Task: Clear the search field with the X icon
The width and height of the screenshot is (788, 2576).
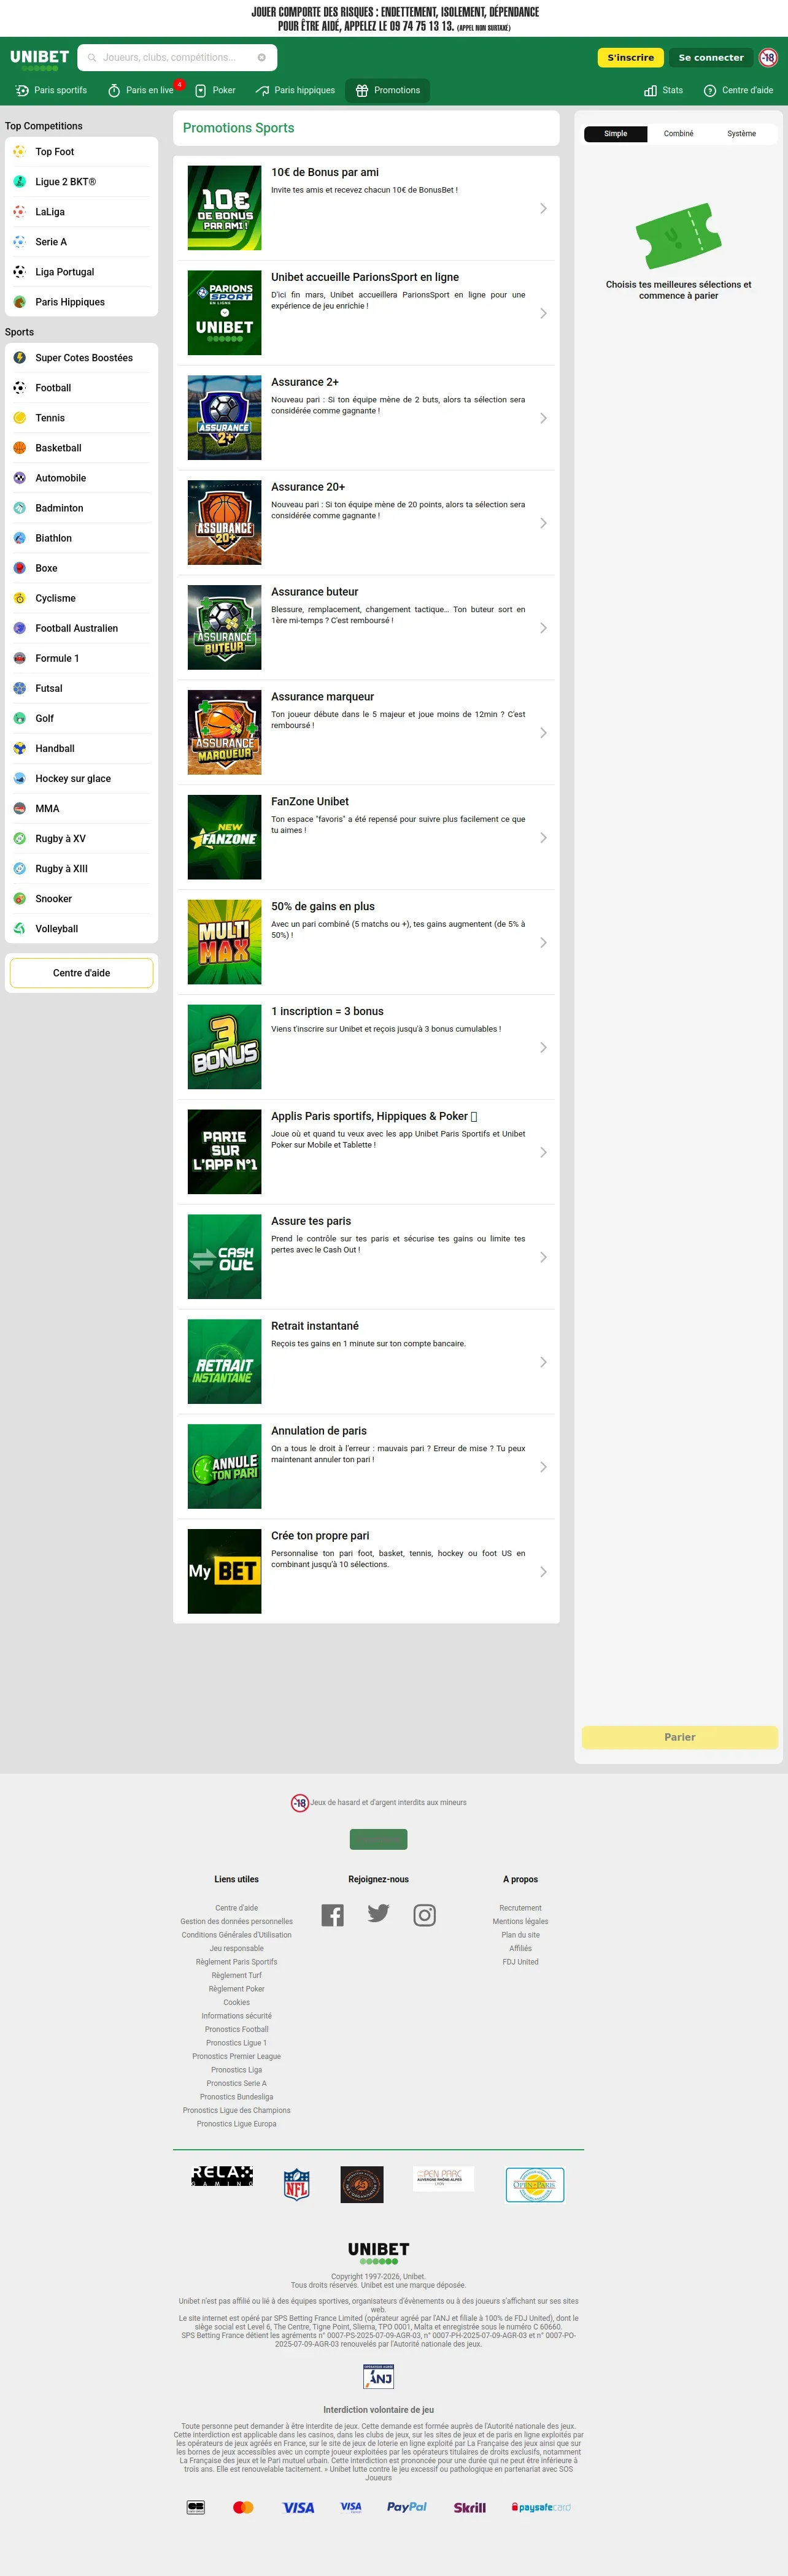Action: click(262, 58)
